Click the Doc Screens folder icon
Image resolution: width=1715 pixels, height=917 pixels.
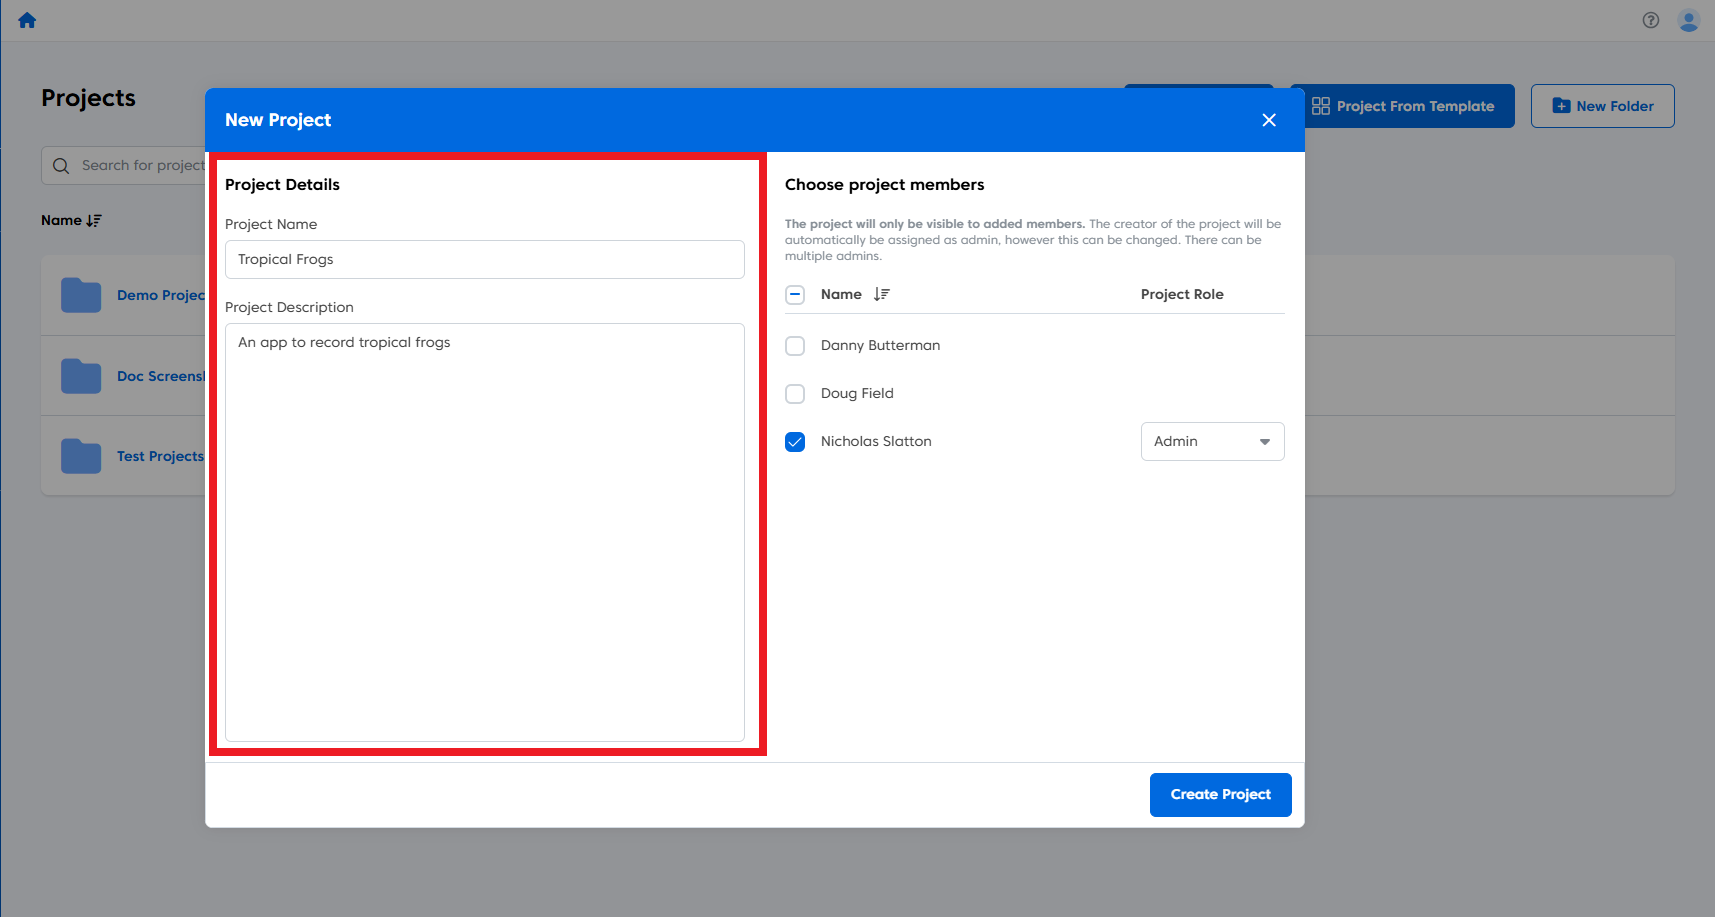pyautogui.click(x=81, y=375)
